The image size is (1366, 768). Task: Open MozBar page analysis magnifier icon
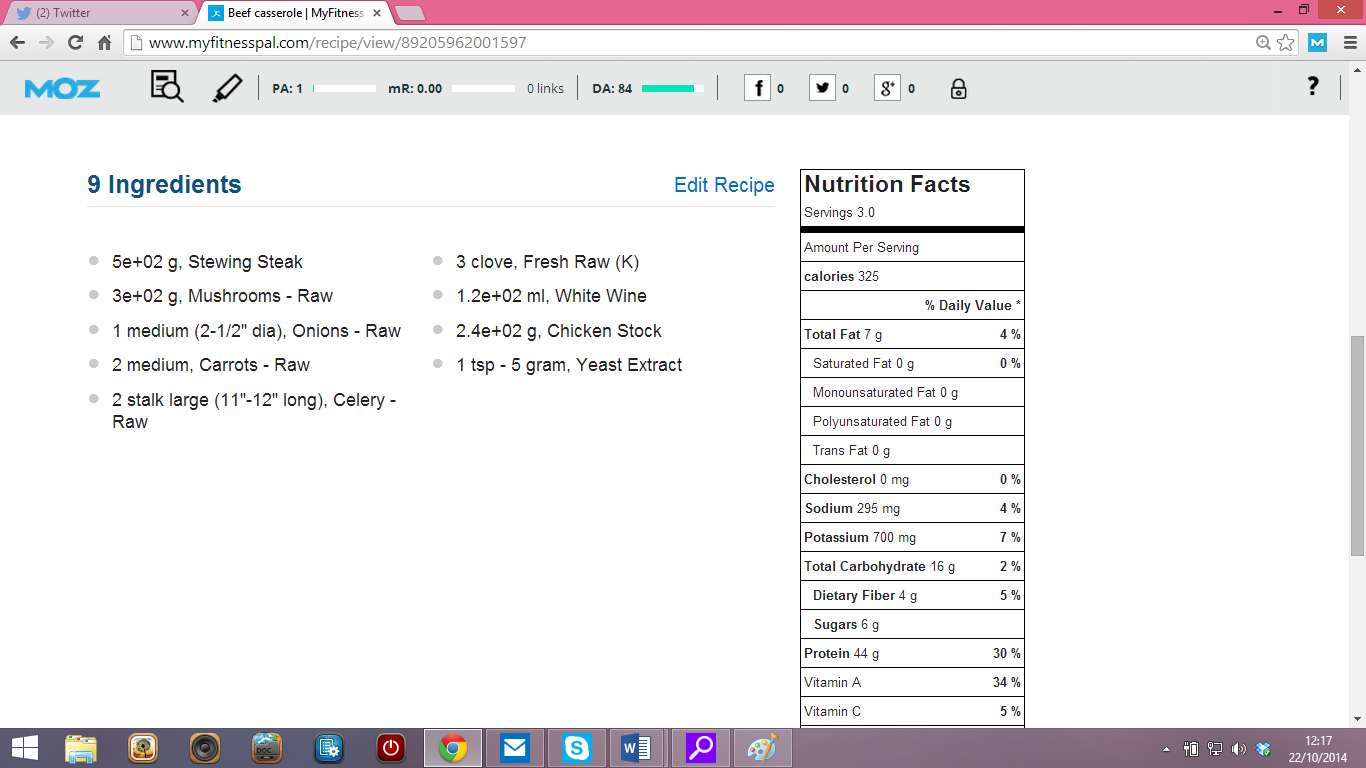pyautogui.click(x=167, y=87)
